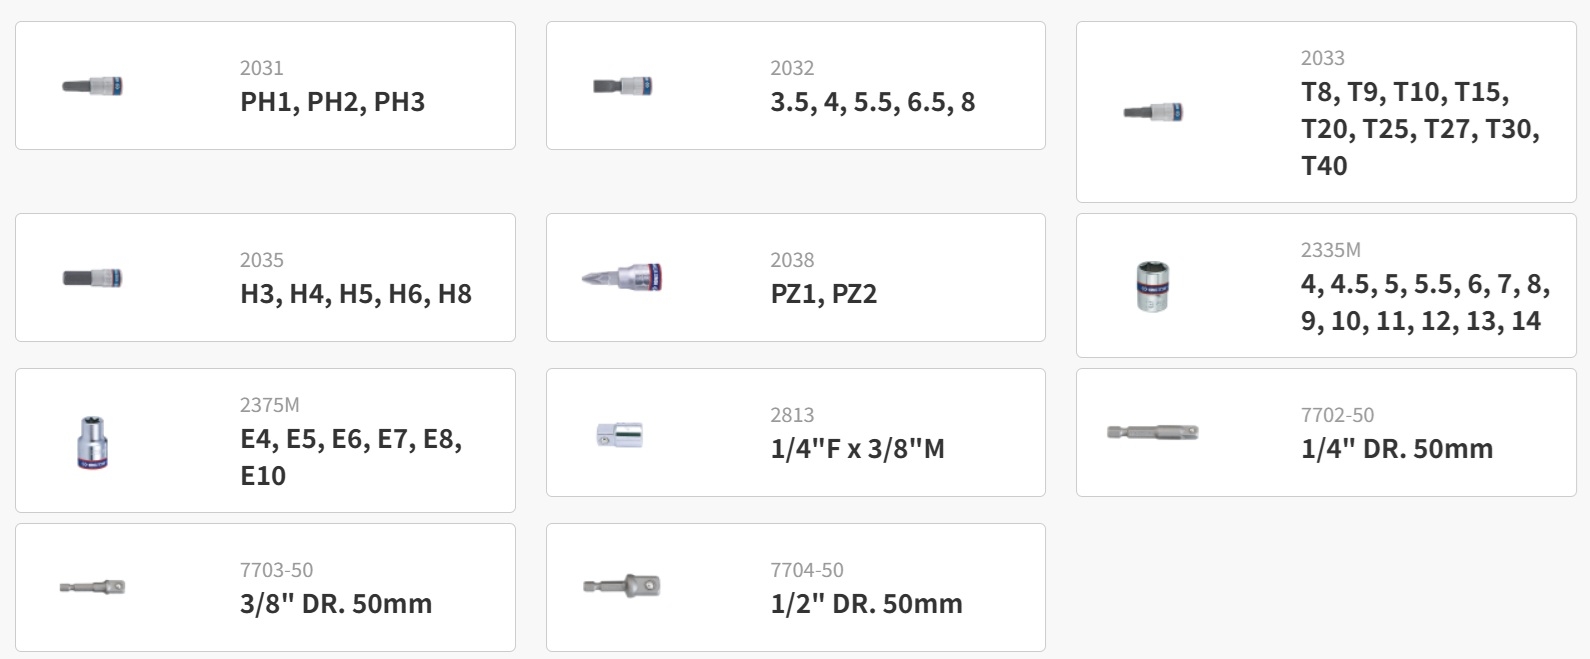
Task: Click the 2033 Torx bit socket image
Action: tap(1153, 112)
